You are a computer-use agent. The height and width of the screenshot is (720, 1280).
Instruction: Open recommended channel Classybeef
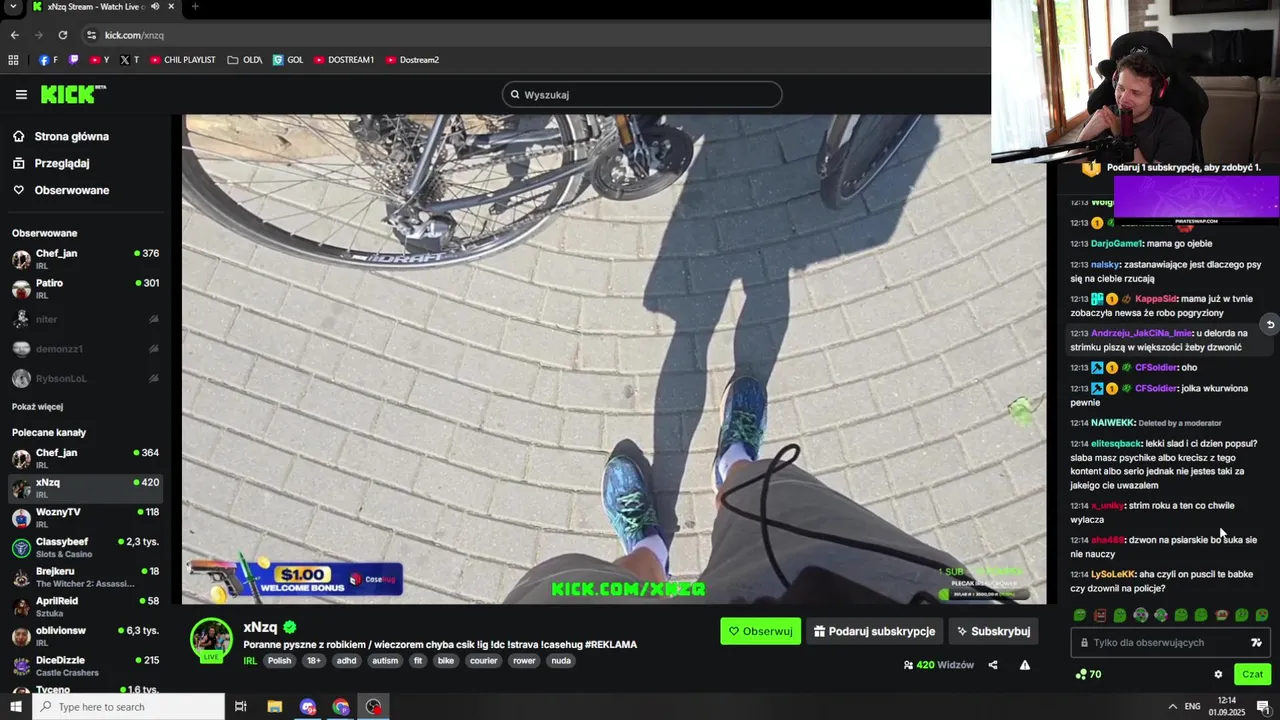86,547
